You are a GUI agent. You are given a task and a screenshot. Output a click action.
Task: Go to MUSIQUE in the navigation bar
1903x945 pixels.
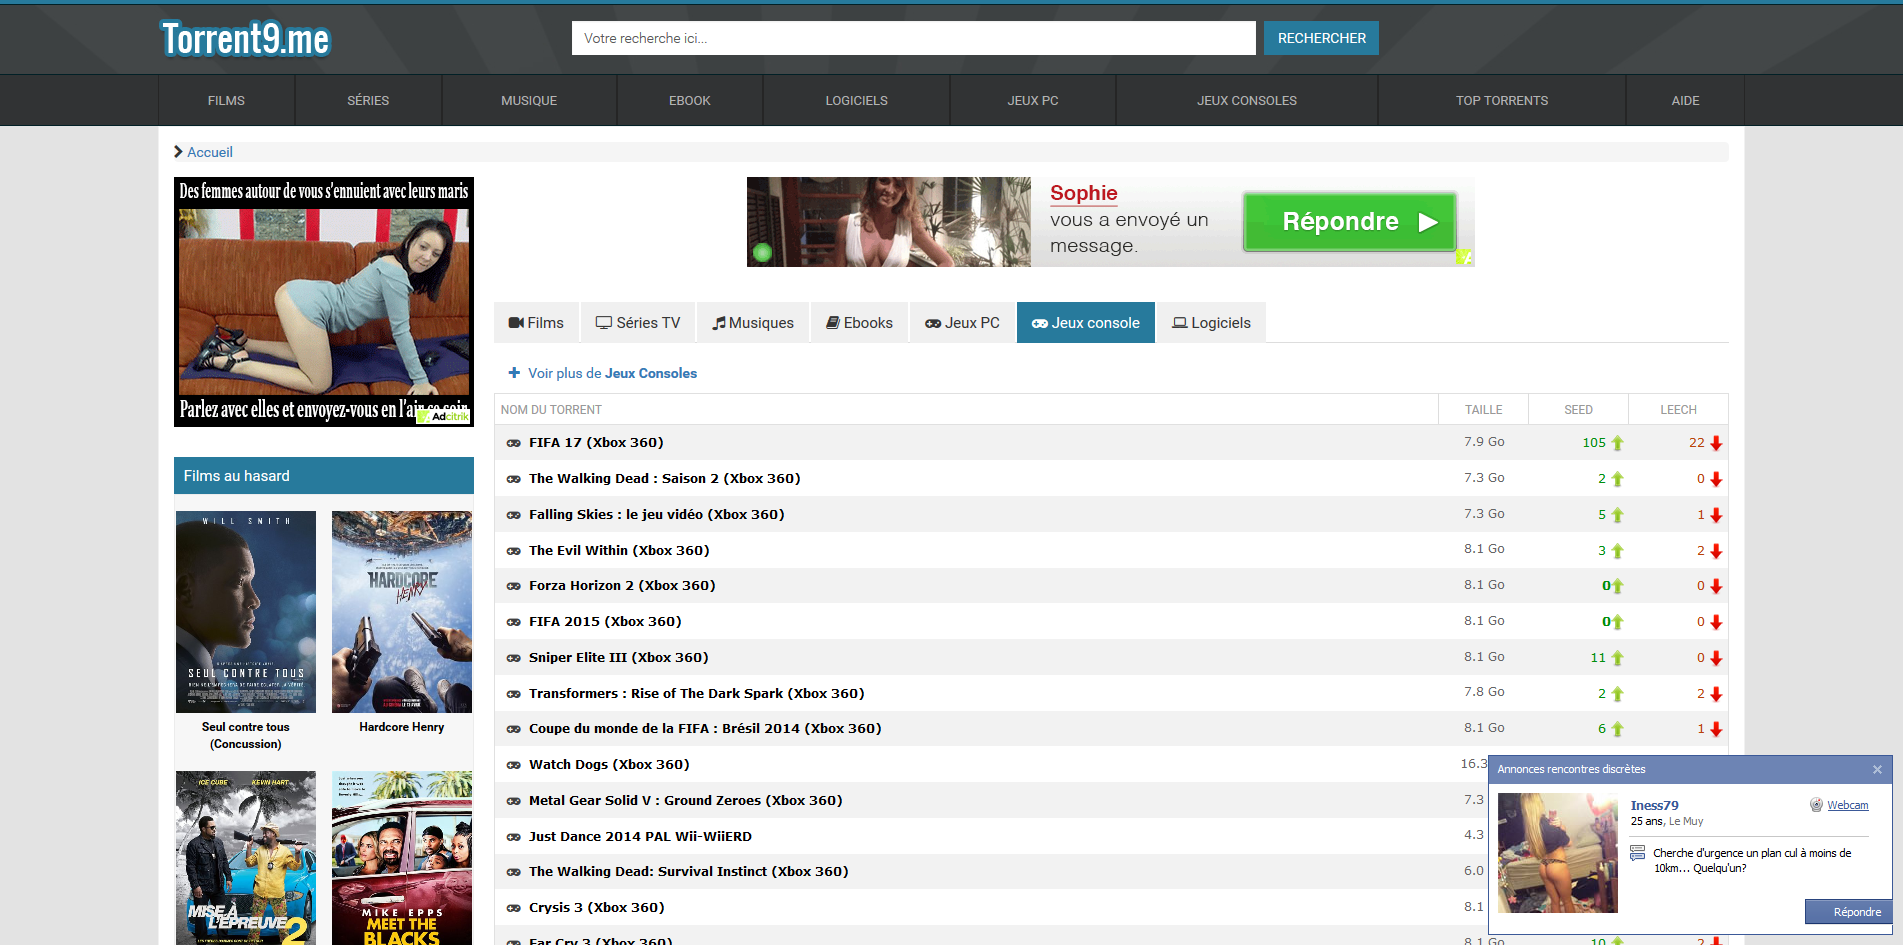529,101
